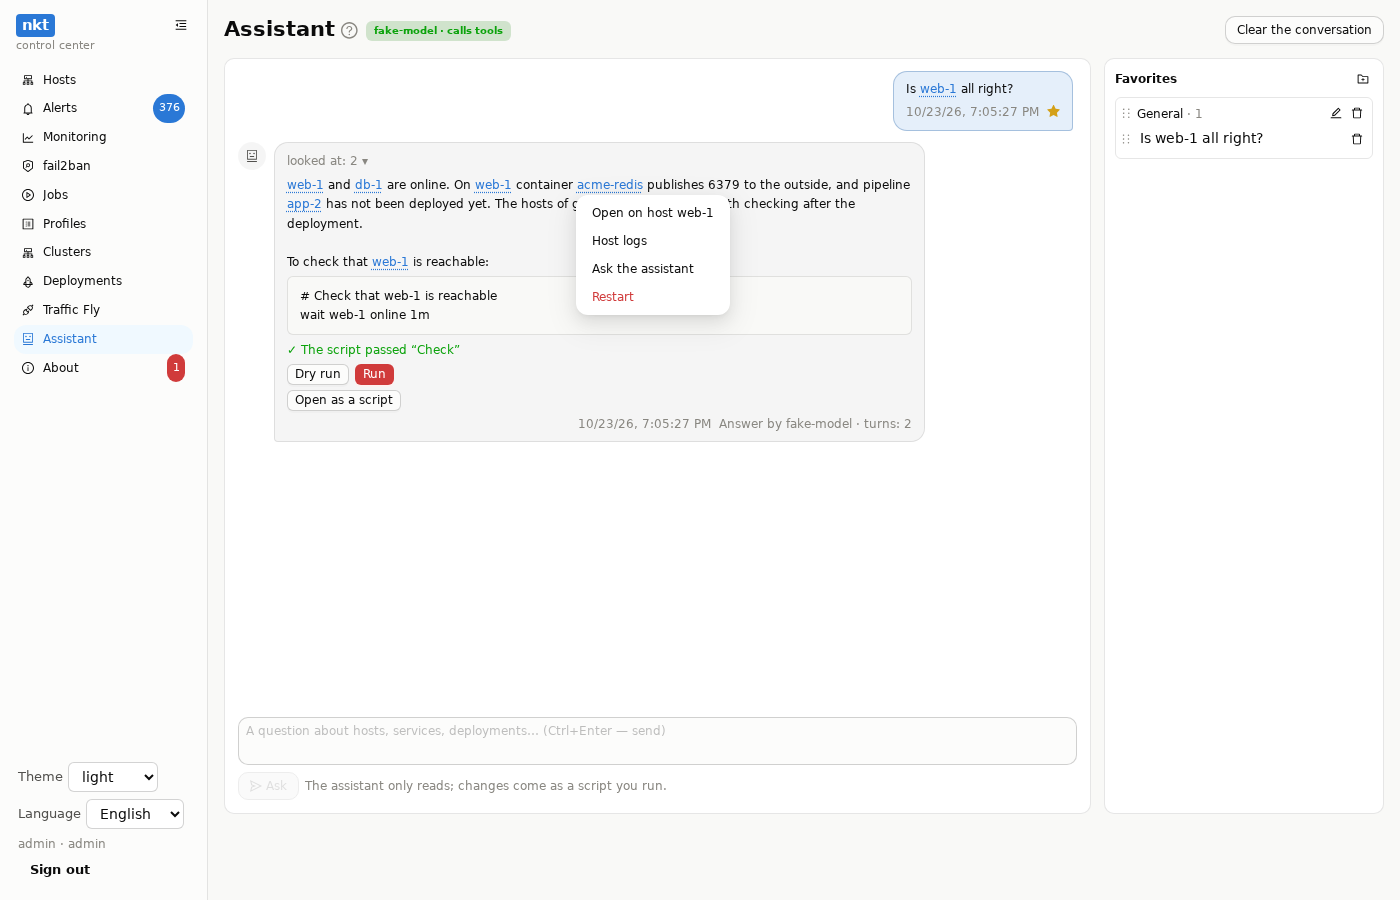Open the Language dropdown
The height and width of the screenshot is (900, 1400).
[x=135, y=814]
